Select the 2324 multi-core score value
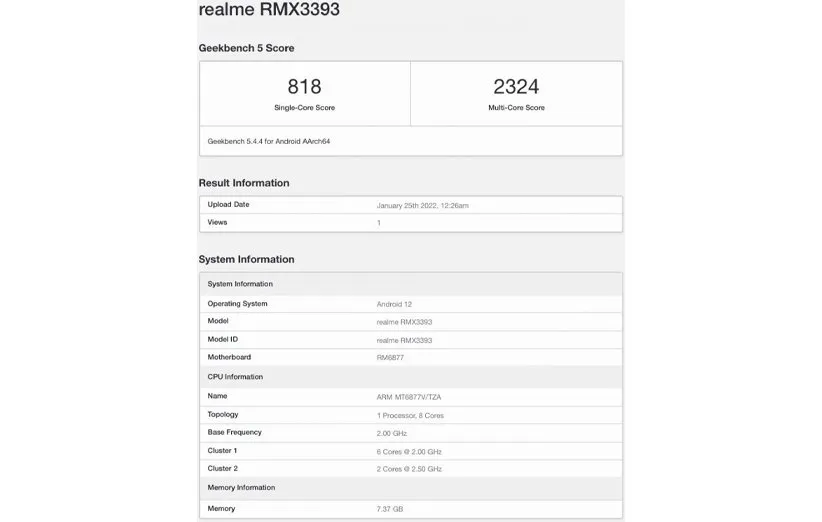 (515, 86)
